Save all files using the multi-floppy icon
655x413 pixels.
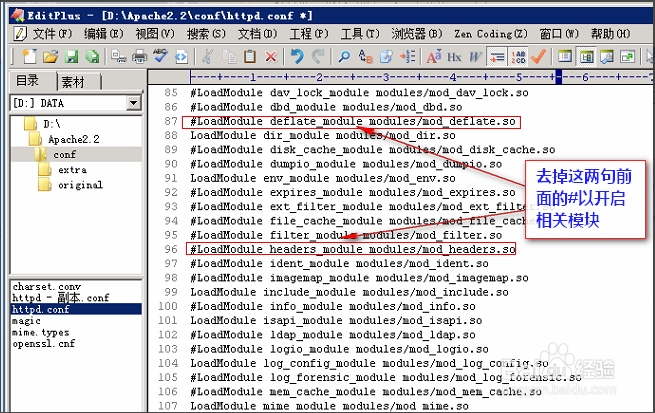tap(92, 56)
